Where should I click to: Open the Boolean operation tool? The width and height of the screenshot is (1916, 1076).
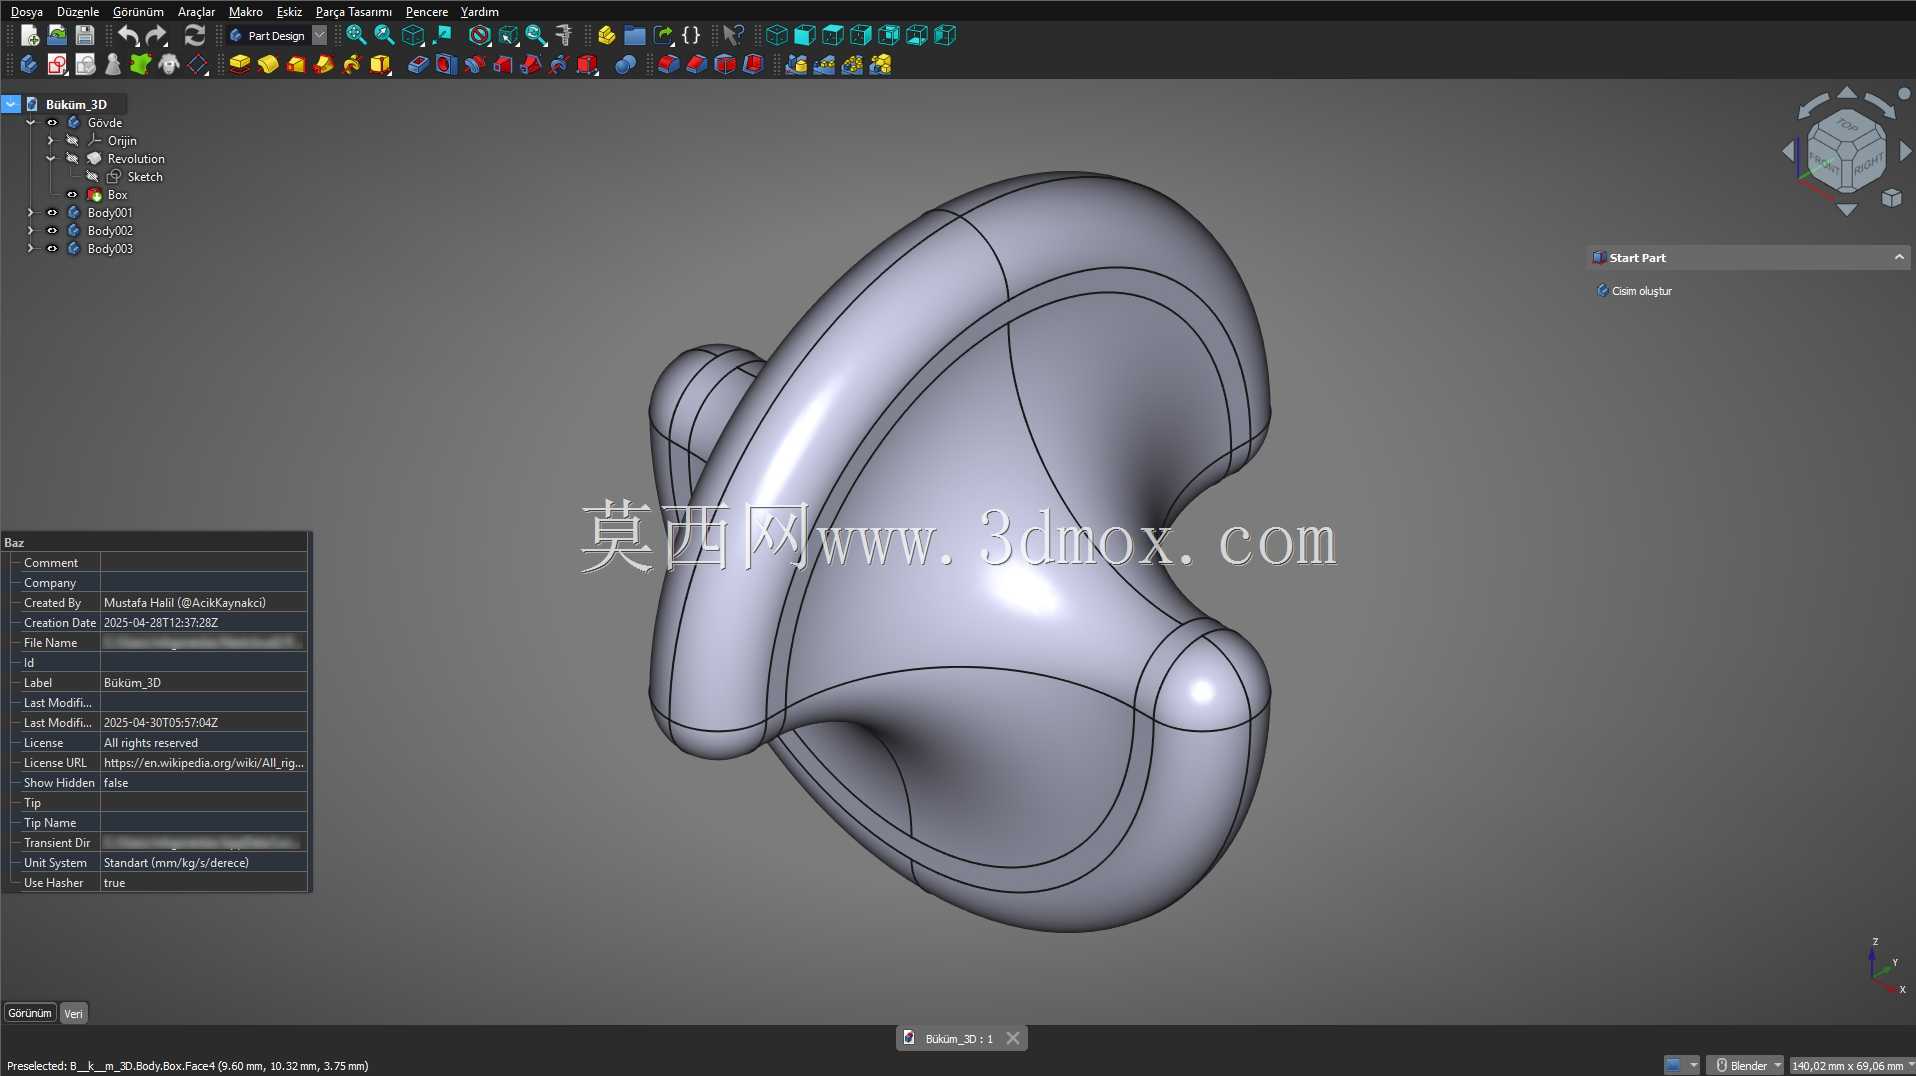point(625,65)
